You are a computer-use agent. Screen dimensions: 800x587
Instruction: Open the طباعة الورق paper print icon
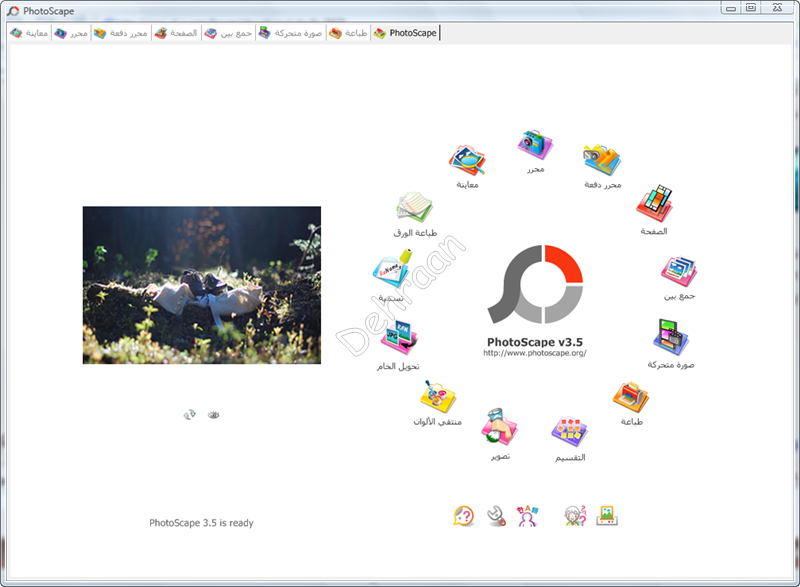415,207
